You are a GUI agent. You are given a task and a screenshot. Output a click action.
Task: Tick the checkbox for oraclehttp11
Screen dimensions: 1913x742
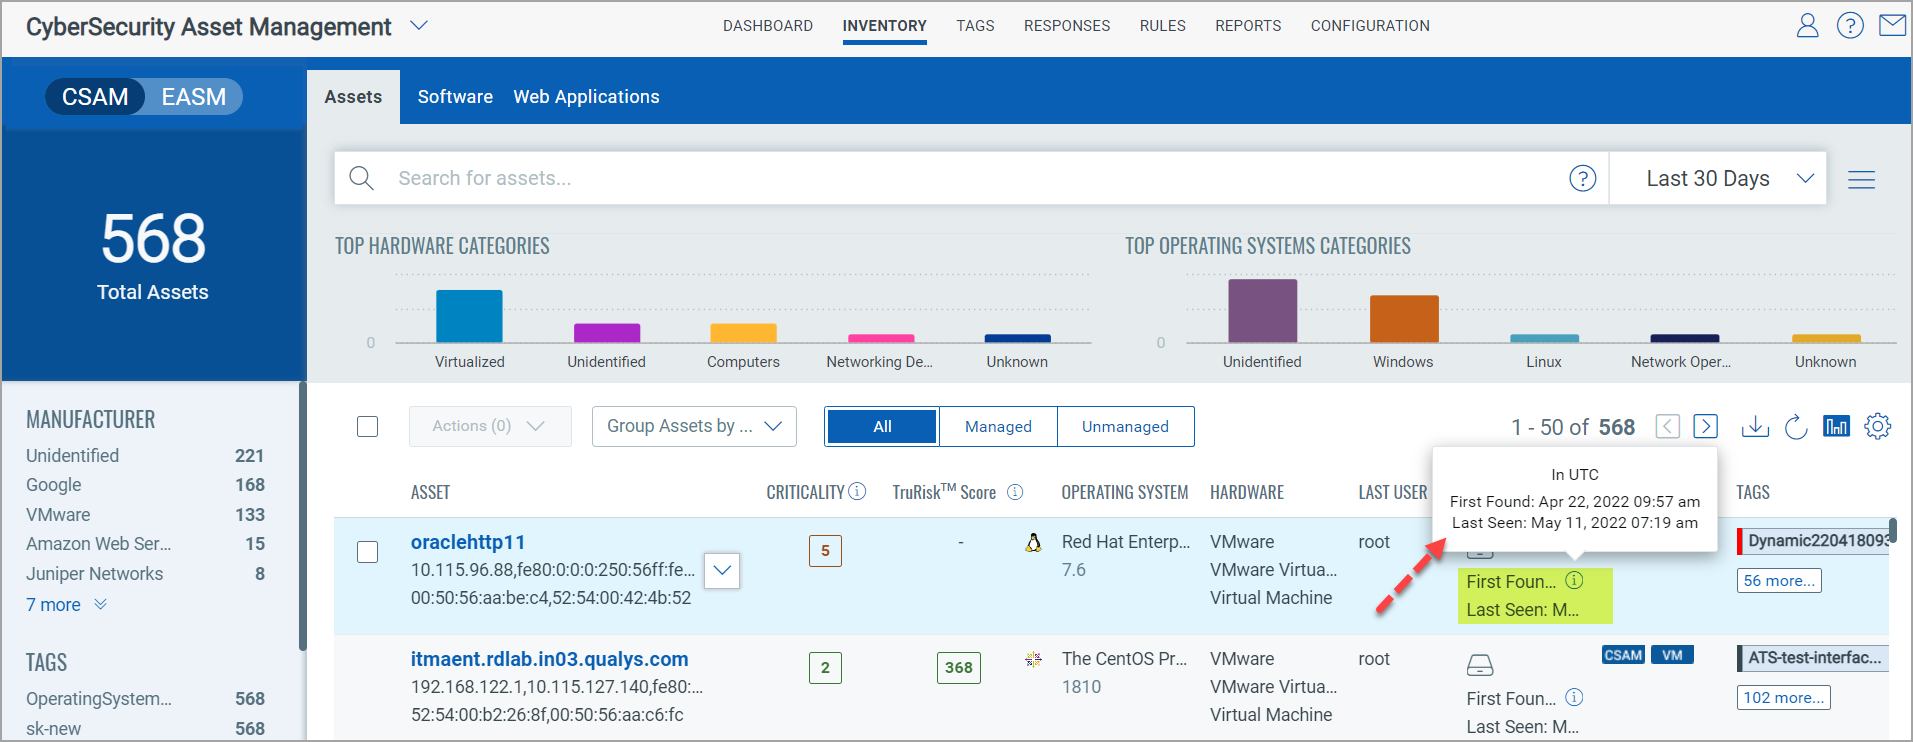368,552
